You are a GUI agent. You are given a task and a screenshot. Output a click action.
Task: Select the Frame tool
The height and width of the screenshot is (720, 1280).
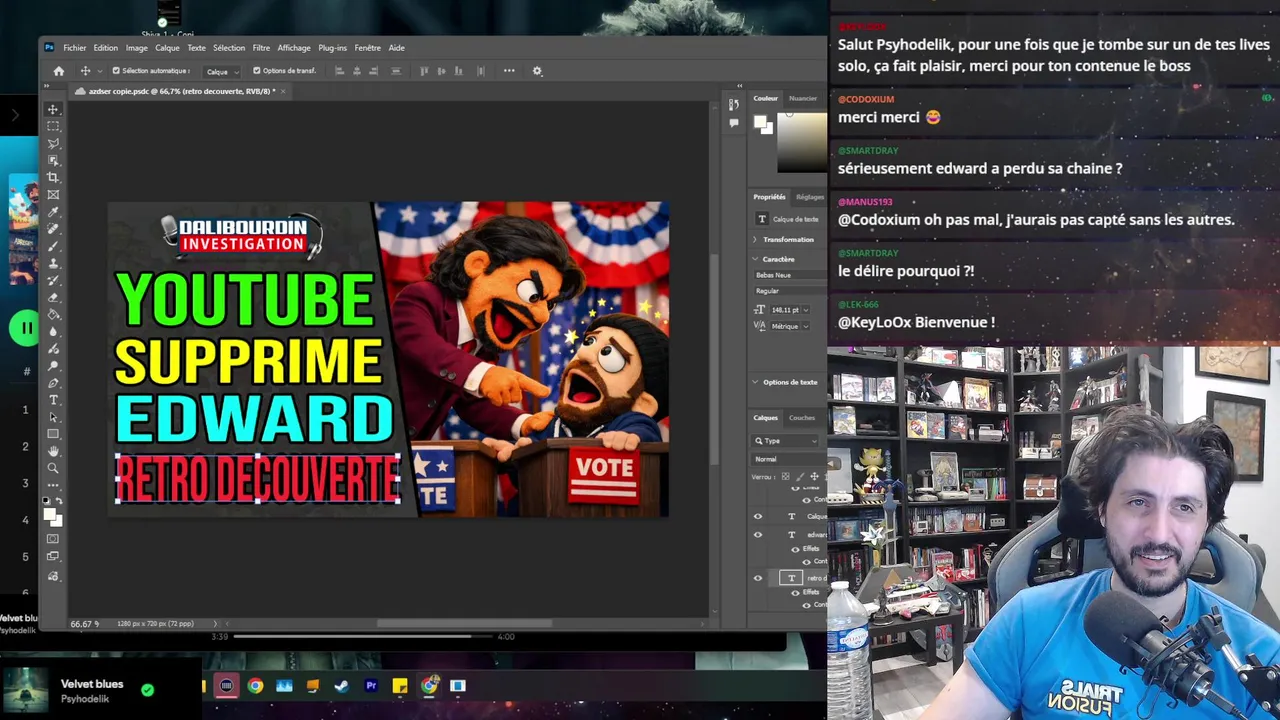[53, 194]
